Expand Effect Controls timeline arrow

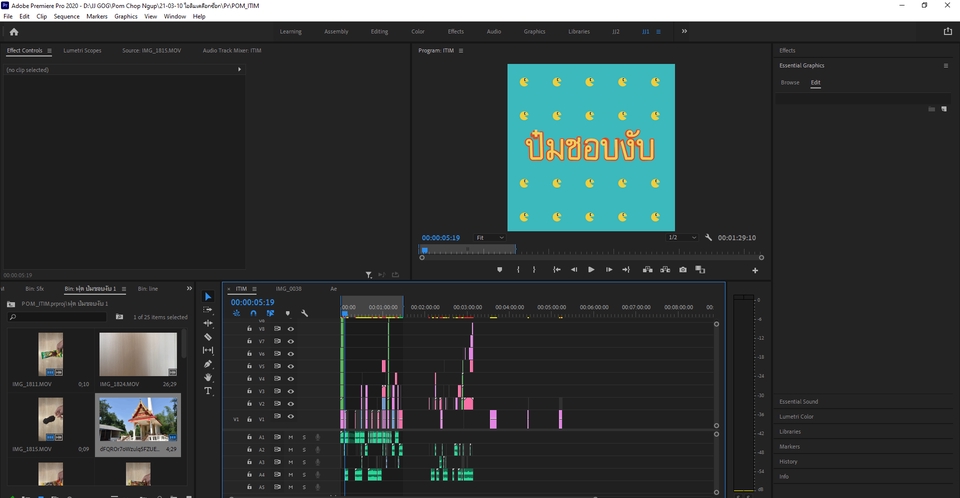(x=239, y=70)
